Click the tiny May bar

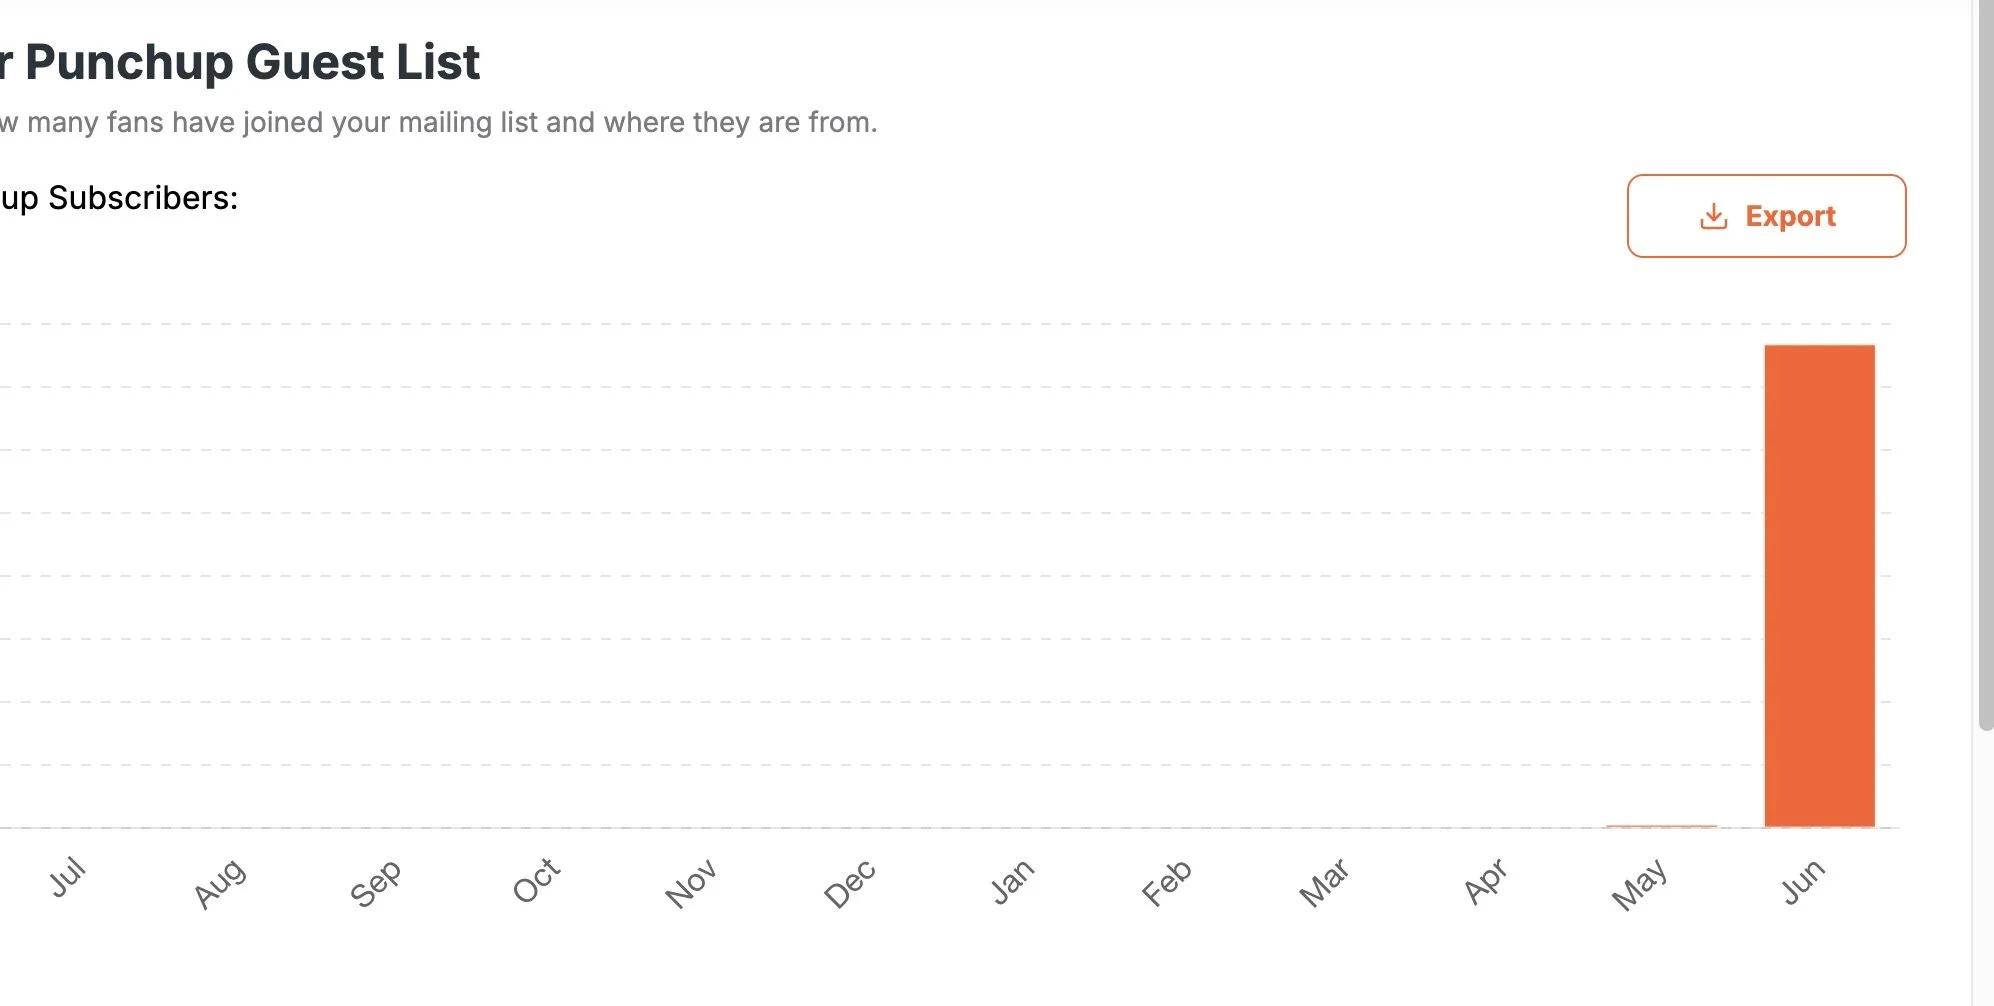point(1661,826)
